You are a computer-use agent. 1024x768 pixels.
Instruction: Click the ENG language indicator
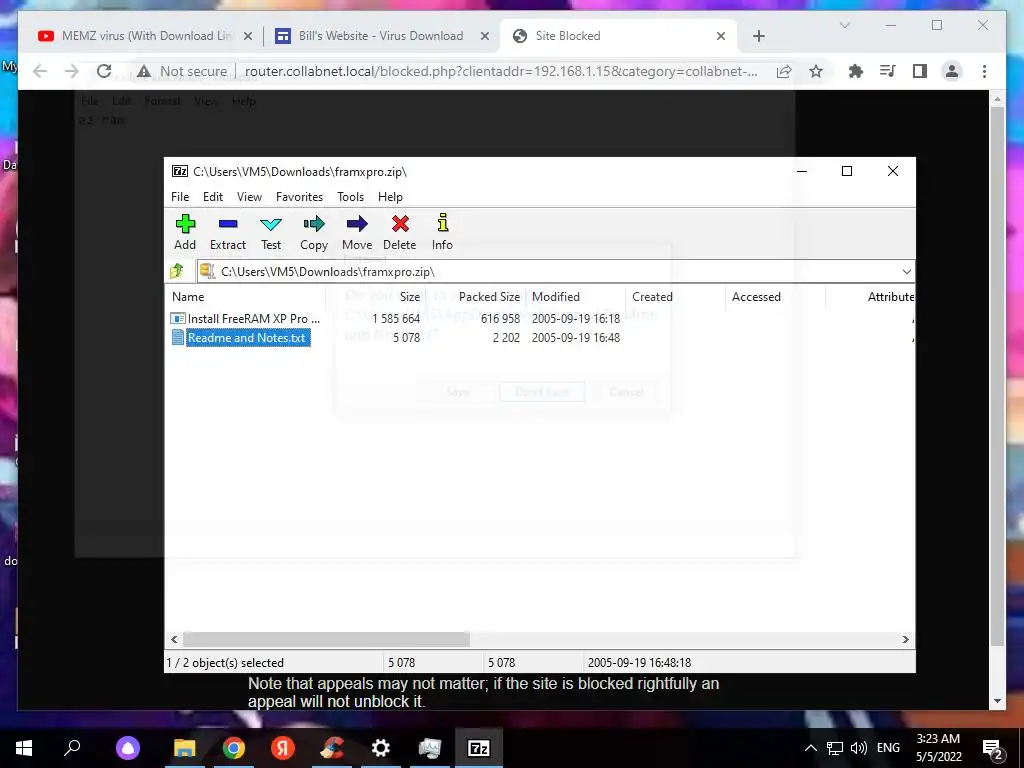(888, 748)
